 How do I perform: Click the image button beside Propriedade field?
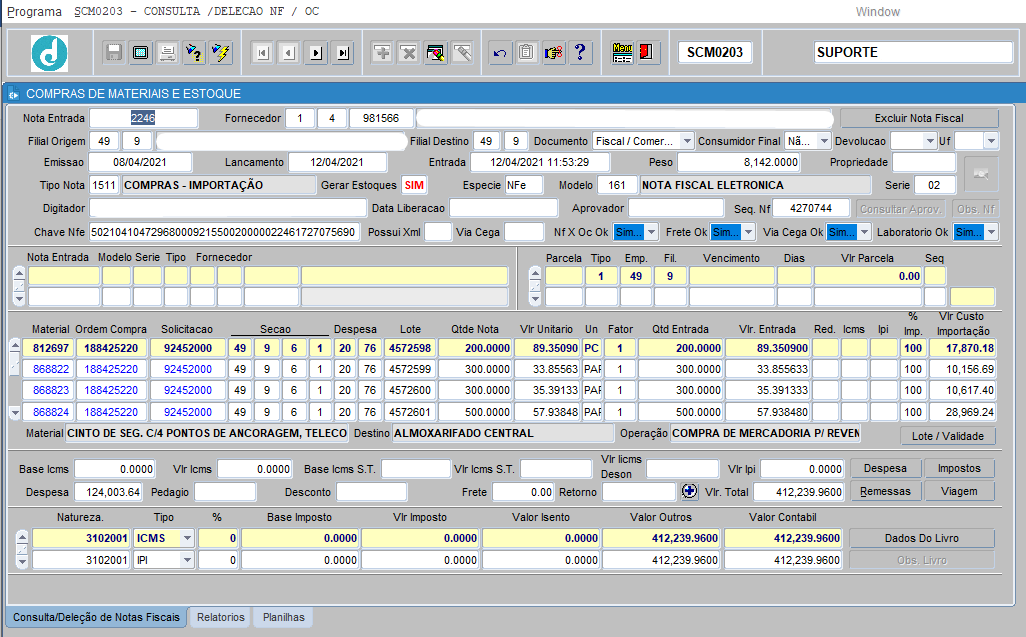click(981, 173)
